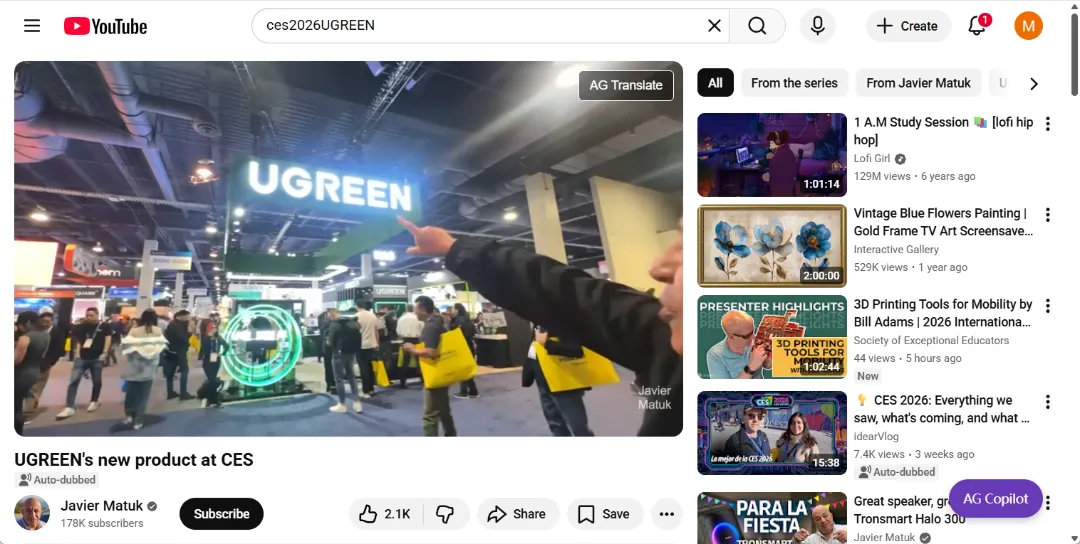Click video title UGREEN's new product at CES

coord(134,459)
